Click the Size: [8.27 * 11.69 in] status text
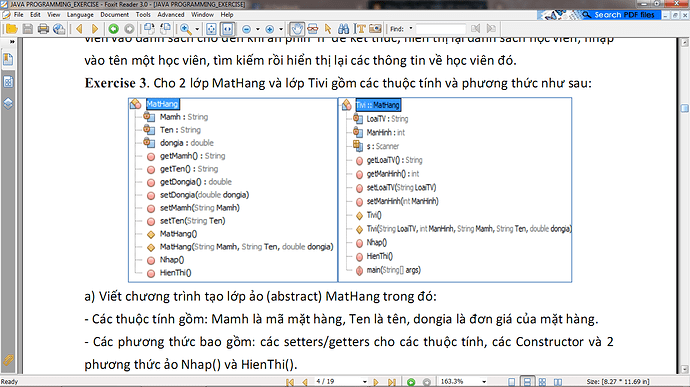The height and width of the screenshot is (387, 690). [x=618, y=382]
